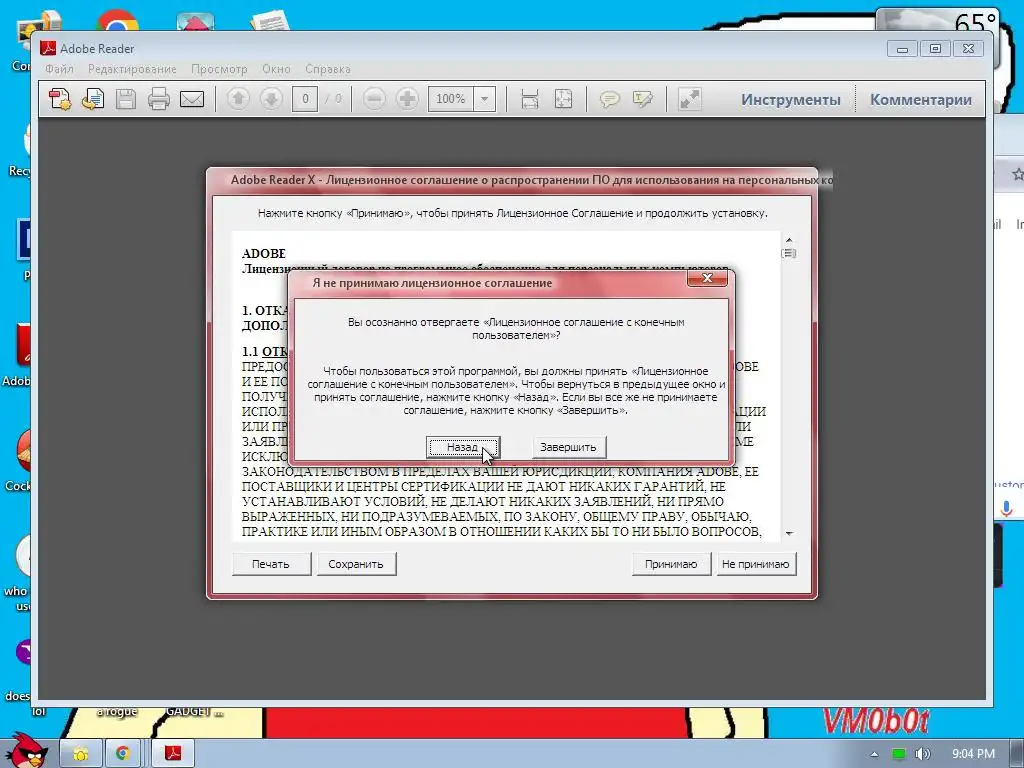Click the highlight text tool icon

coord(643,99)
